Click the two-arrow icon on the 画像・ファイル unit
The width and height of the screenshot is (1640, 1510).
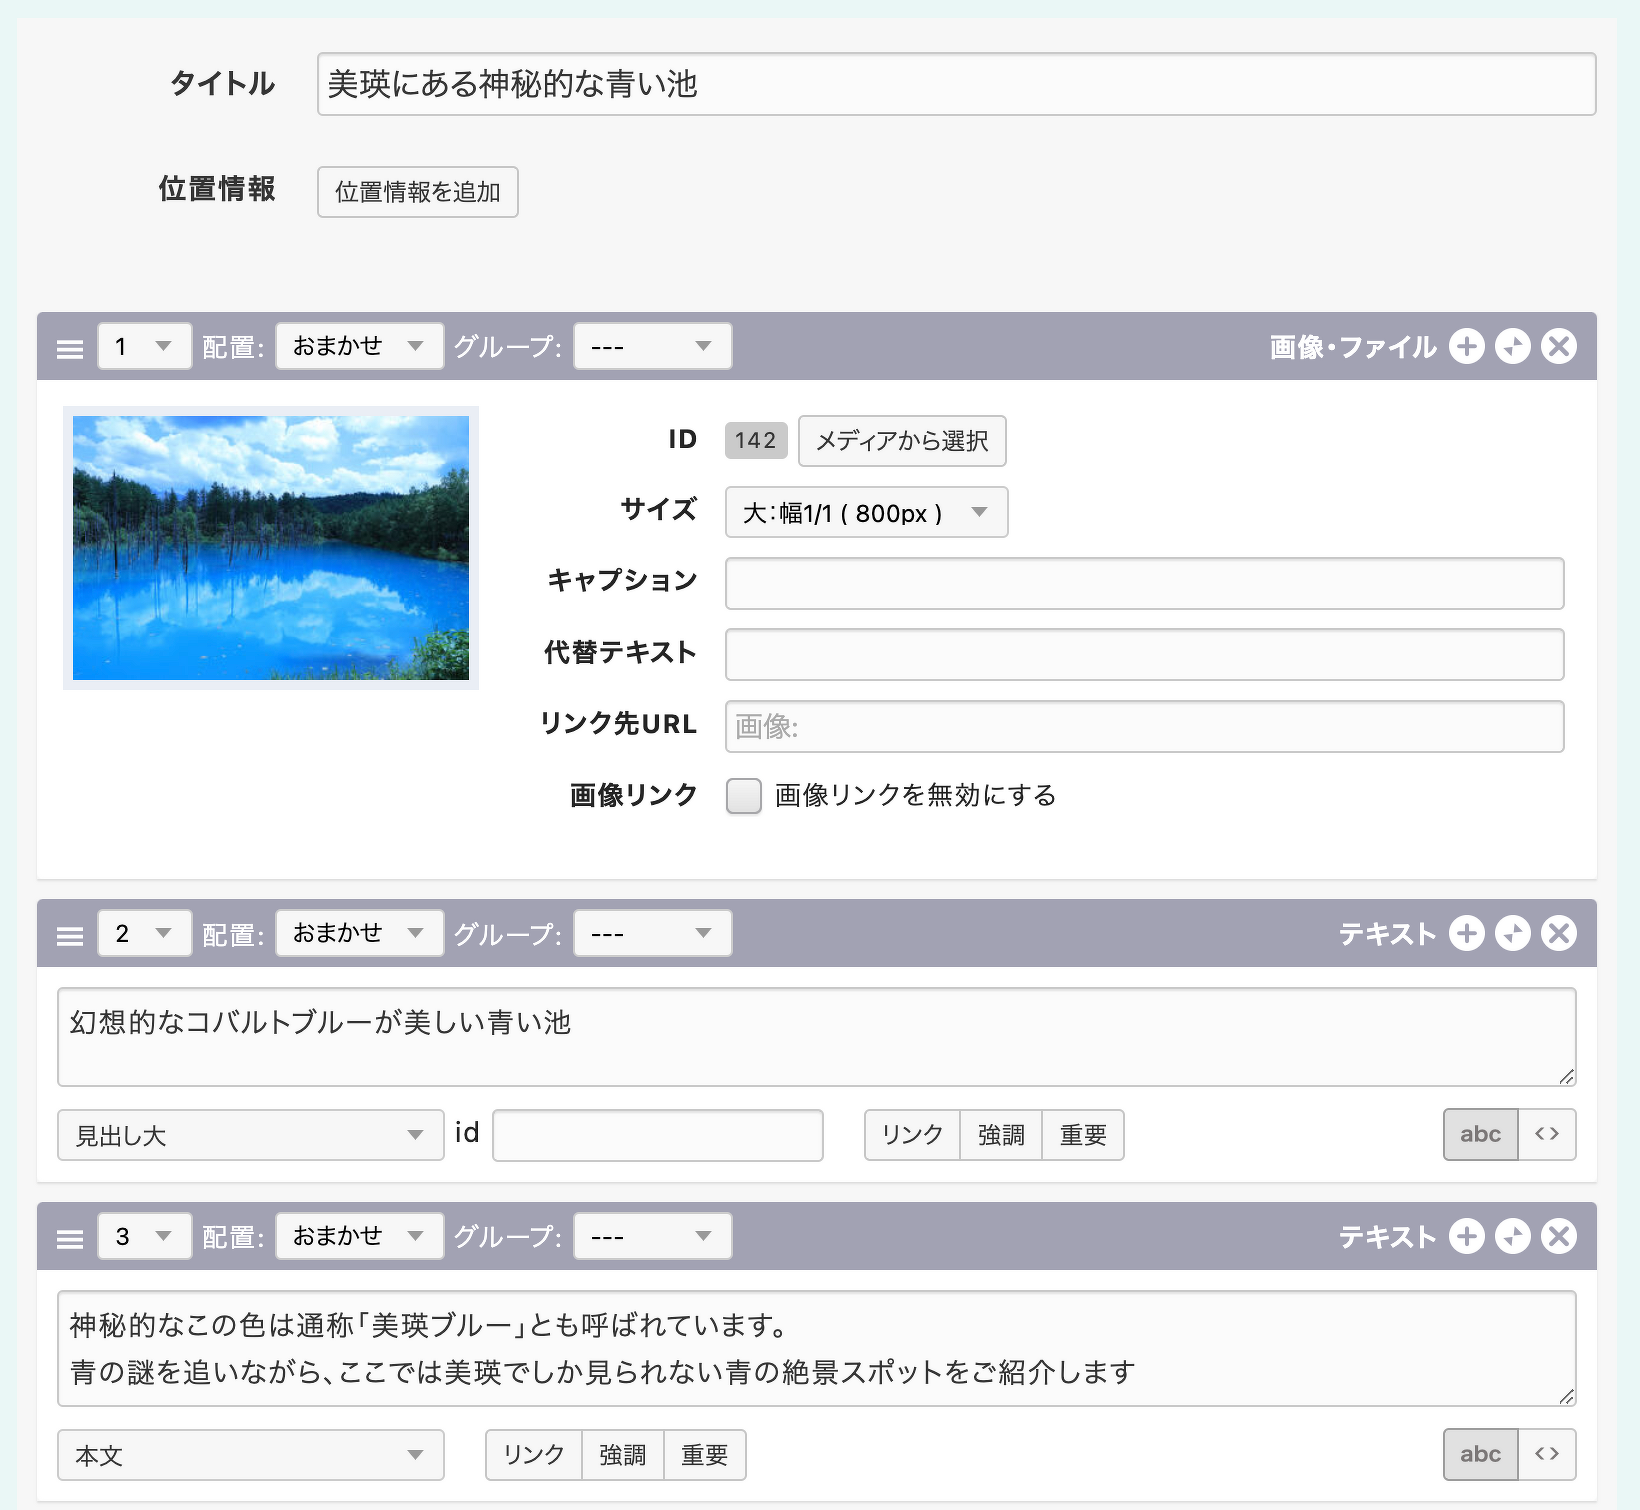(1512, 347)
